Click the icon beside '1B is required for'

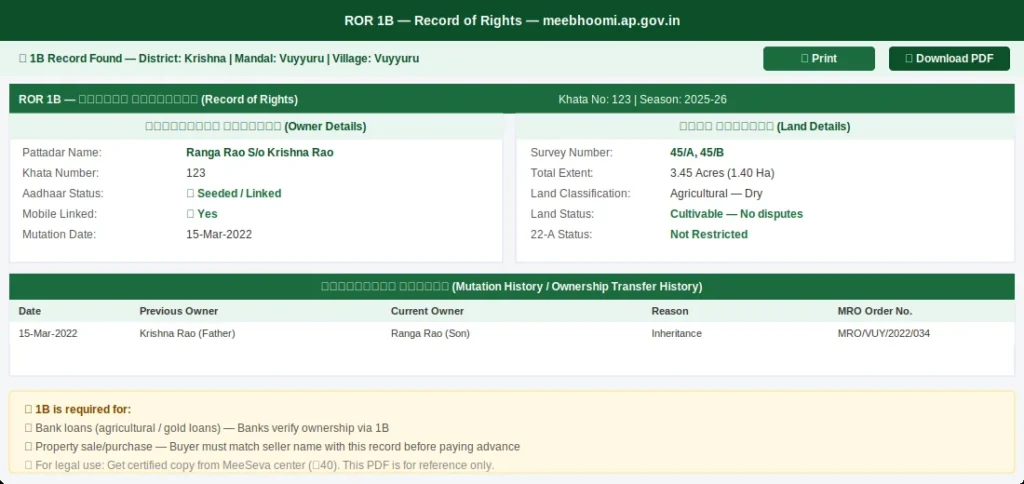click(x=28, y=409)
